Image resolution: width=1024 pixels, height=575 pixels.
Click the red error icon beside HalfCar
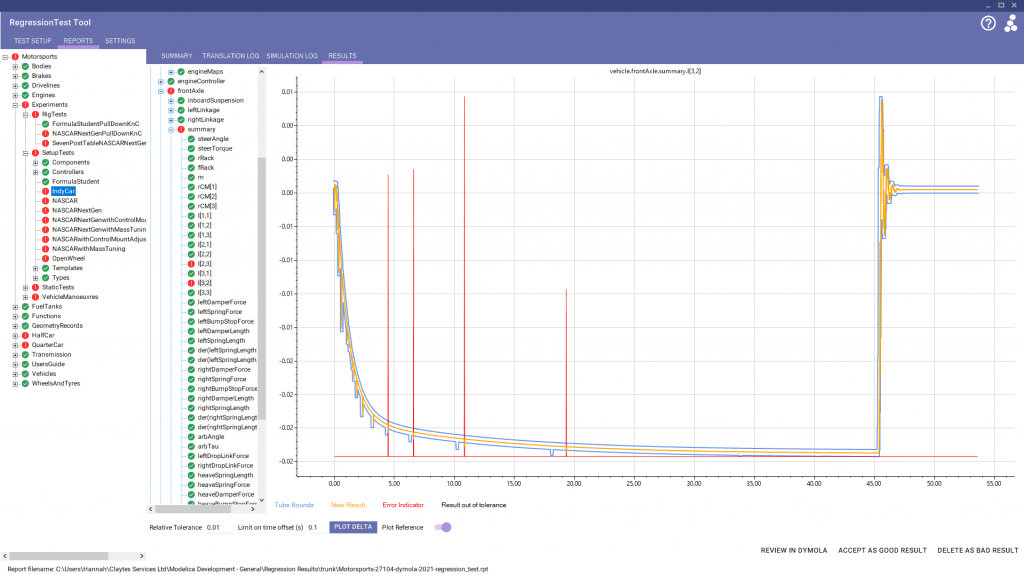pos(25,335)
